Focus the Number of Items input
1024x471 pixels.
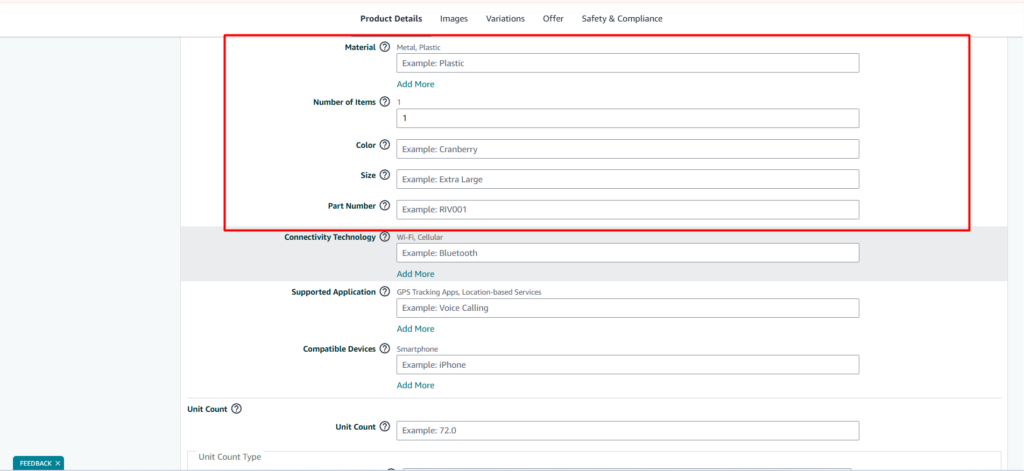(628, 118)
